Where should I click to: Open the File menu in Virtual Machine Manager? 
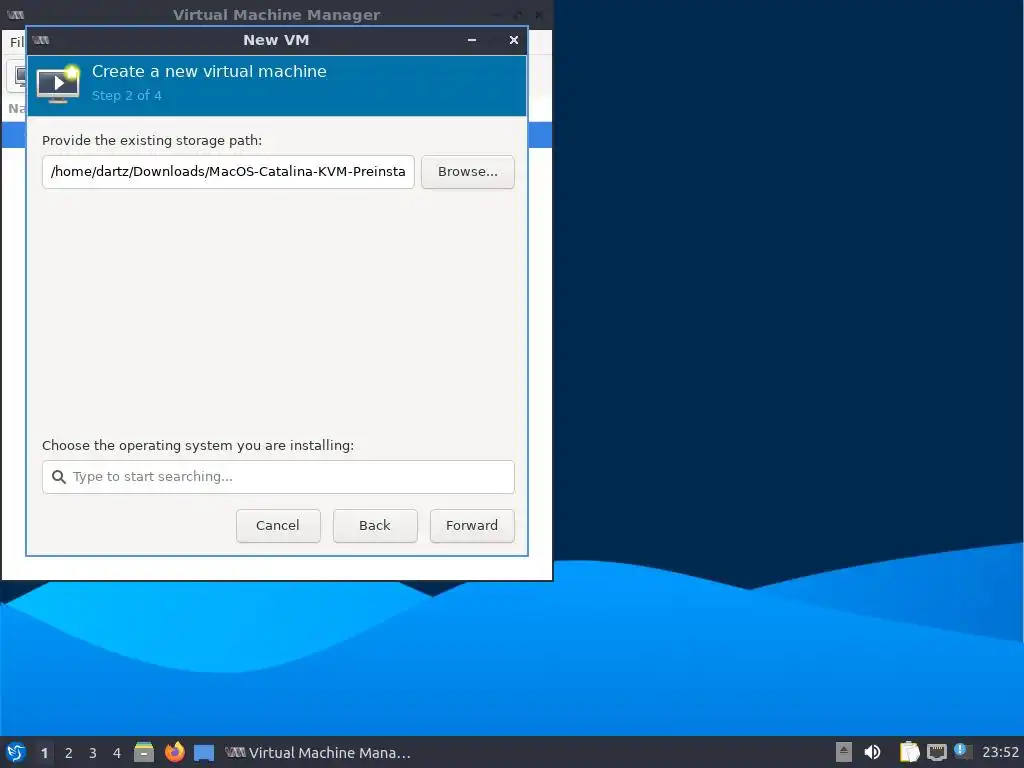click(x=16, y=42)
